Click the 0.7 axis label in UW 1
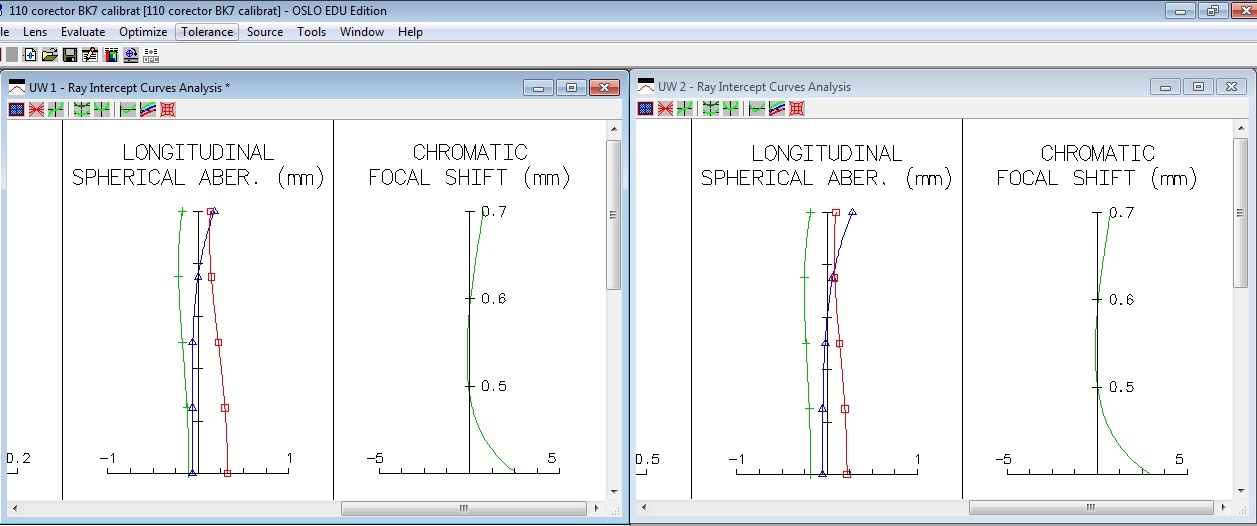The width and height of the screenshot is (1257, 526). pos(495,211)
